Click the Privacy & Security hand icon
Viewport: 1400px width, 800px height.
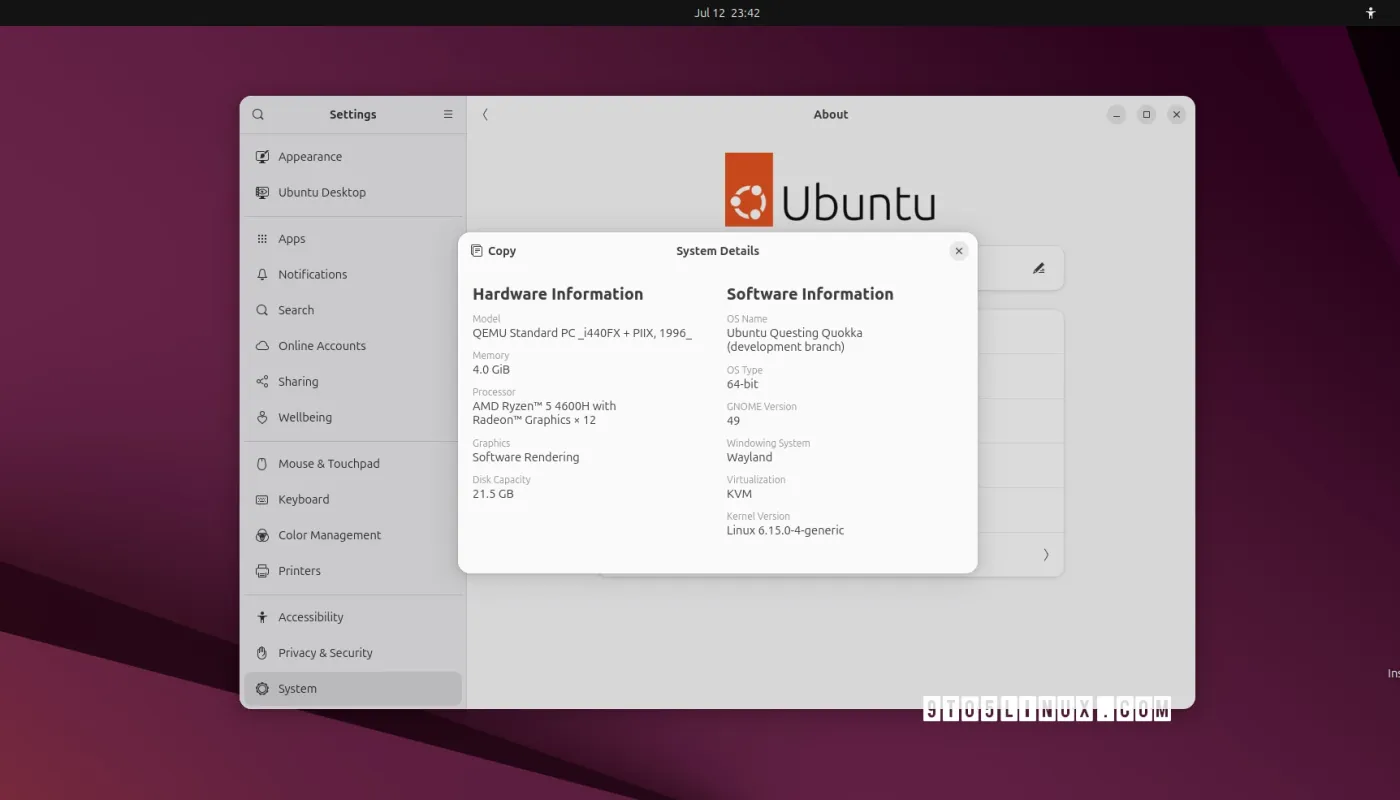coord(262,653)
